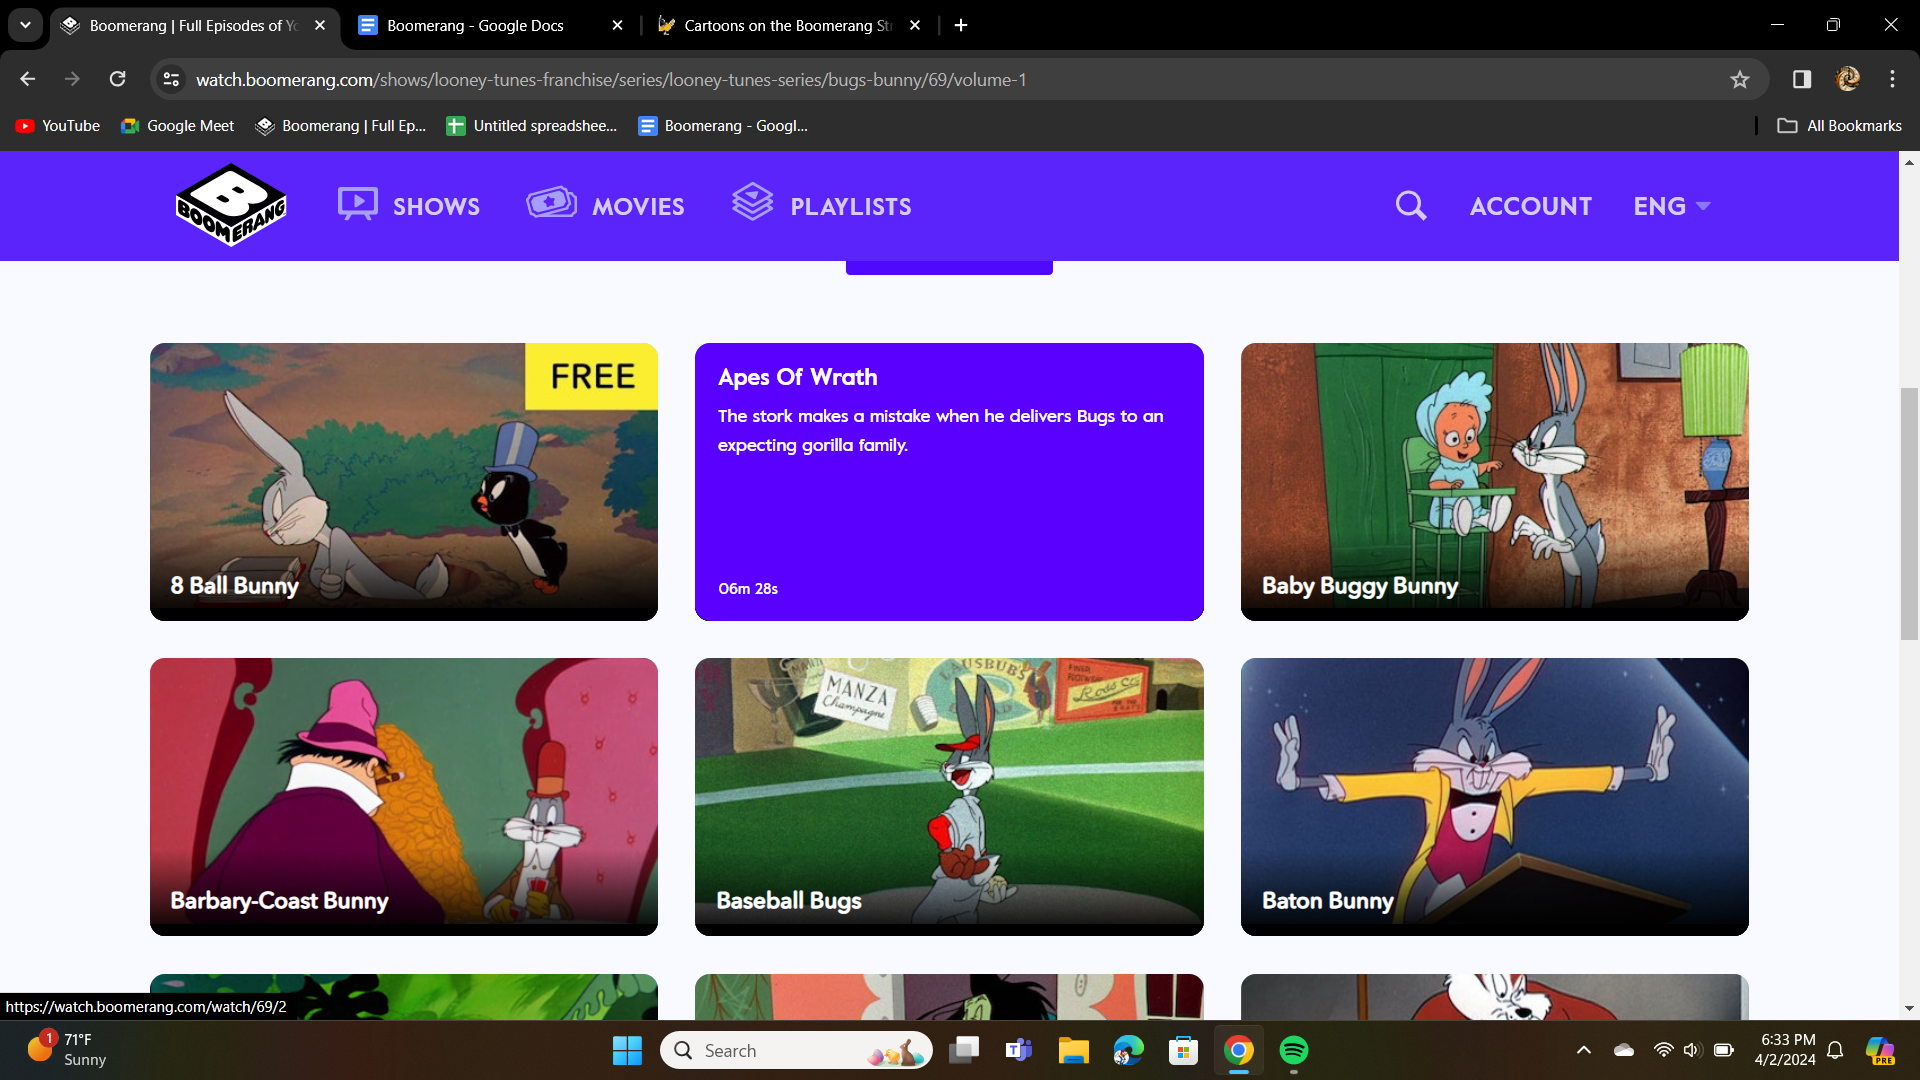Open Chrome side panel icon
The width and height of the screenshot is (1920, 1080).
1802,79
